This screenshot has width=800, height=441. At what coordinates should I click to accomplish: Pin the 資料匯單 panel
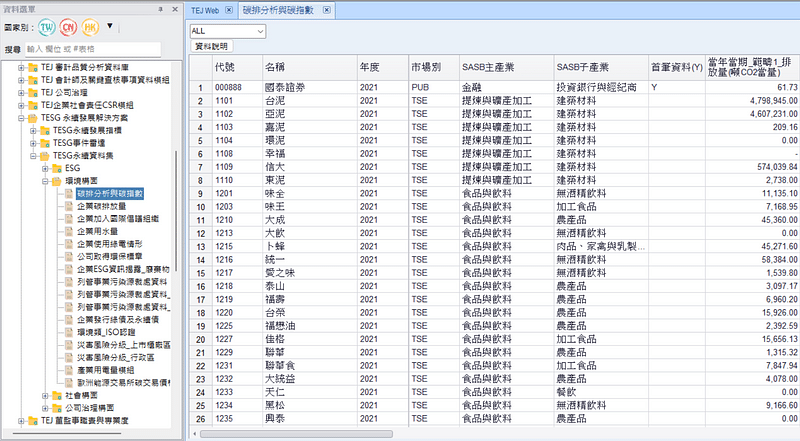pyautogui.click(x=163, y=8)
